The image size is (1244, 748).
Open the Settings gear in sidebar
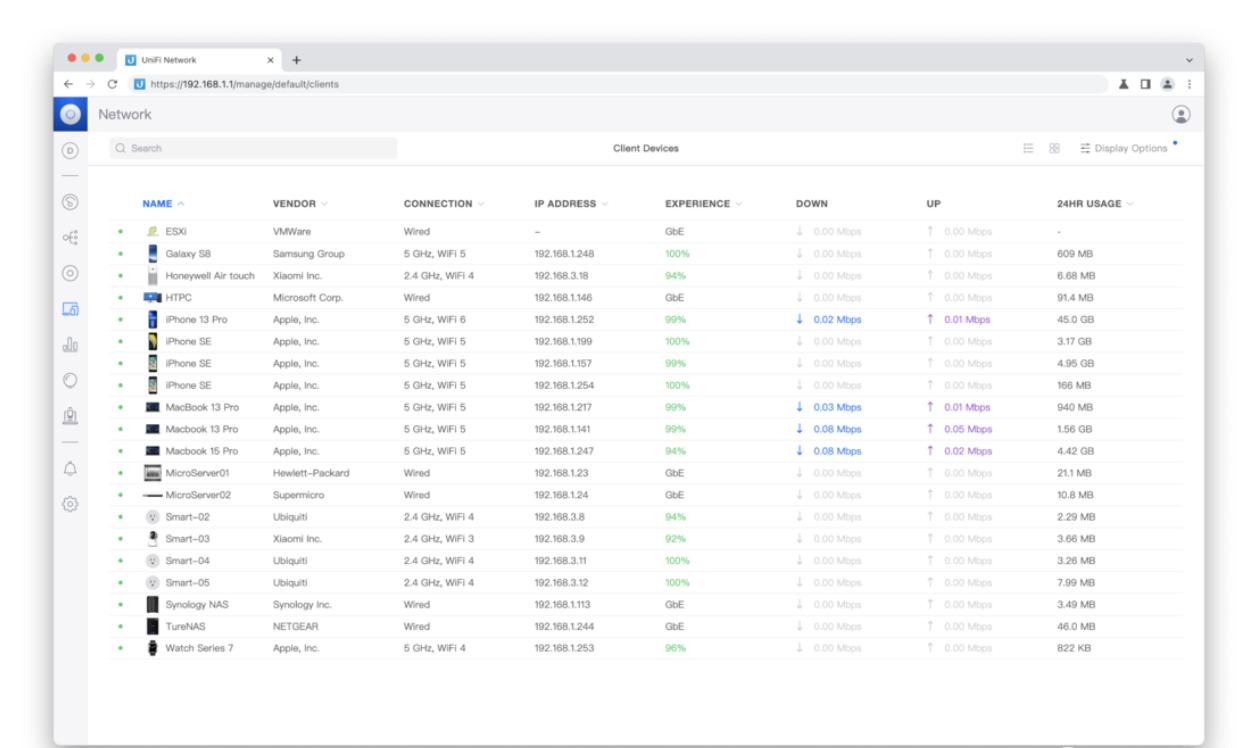point(70,505)
